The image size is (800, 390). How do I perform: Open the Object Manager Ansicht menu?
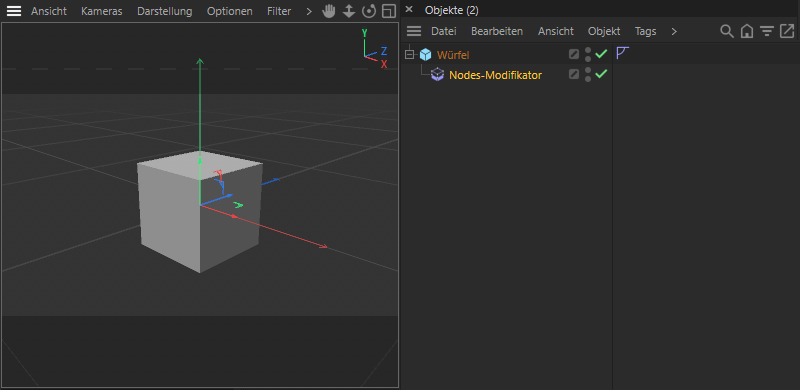556,31
